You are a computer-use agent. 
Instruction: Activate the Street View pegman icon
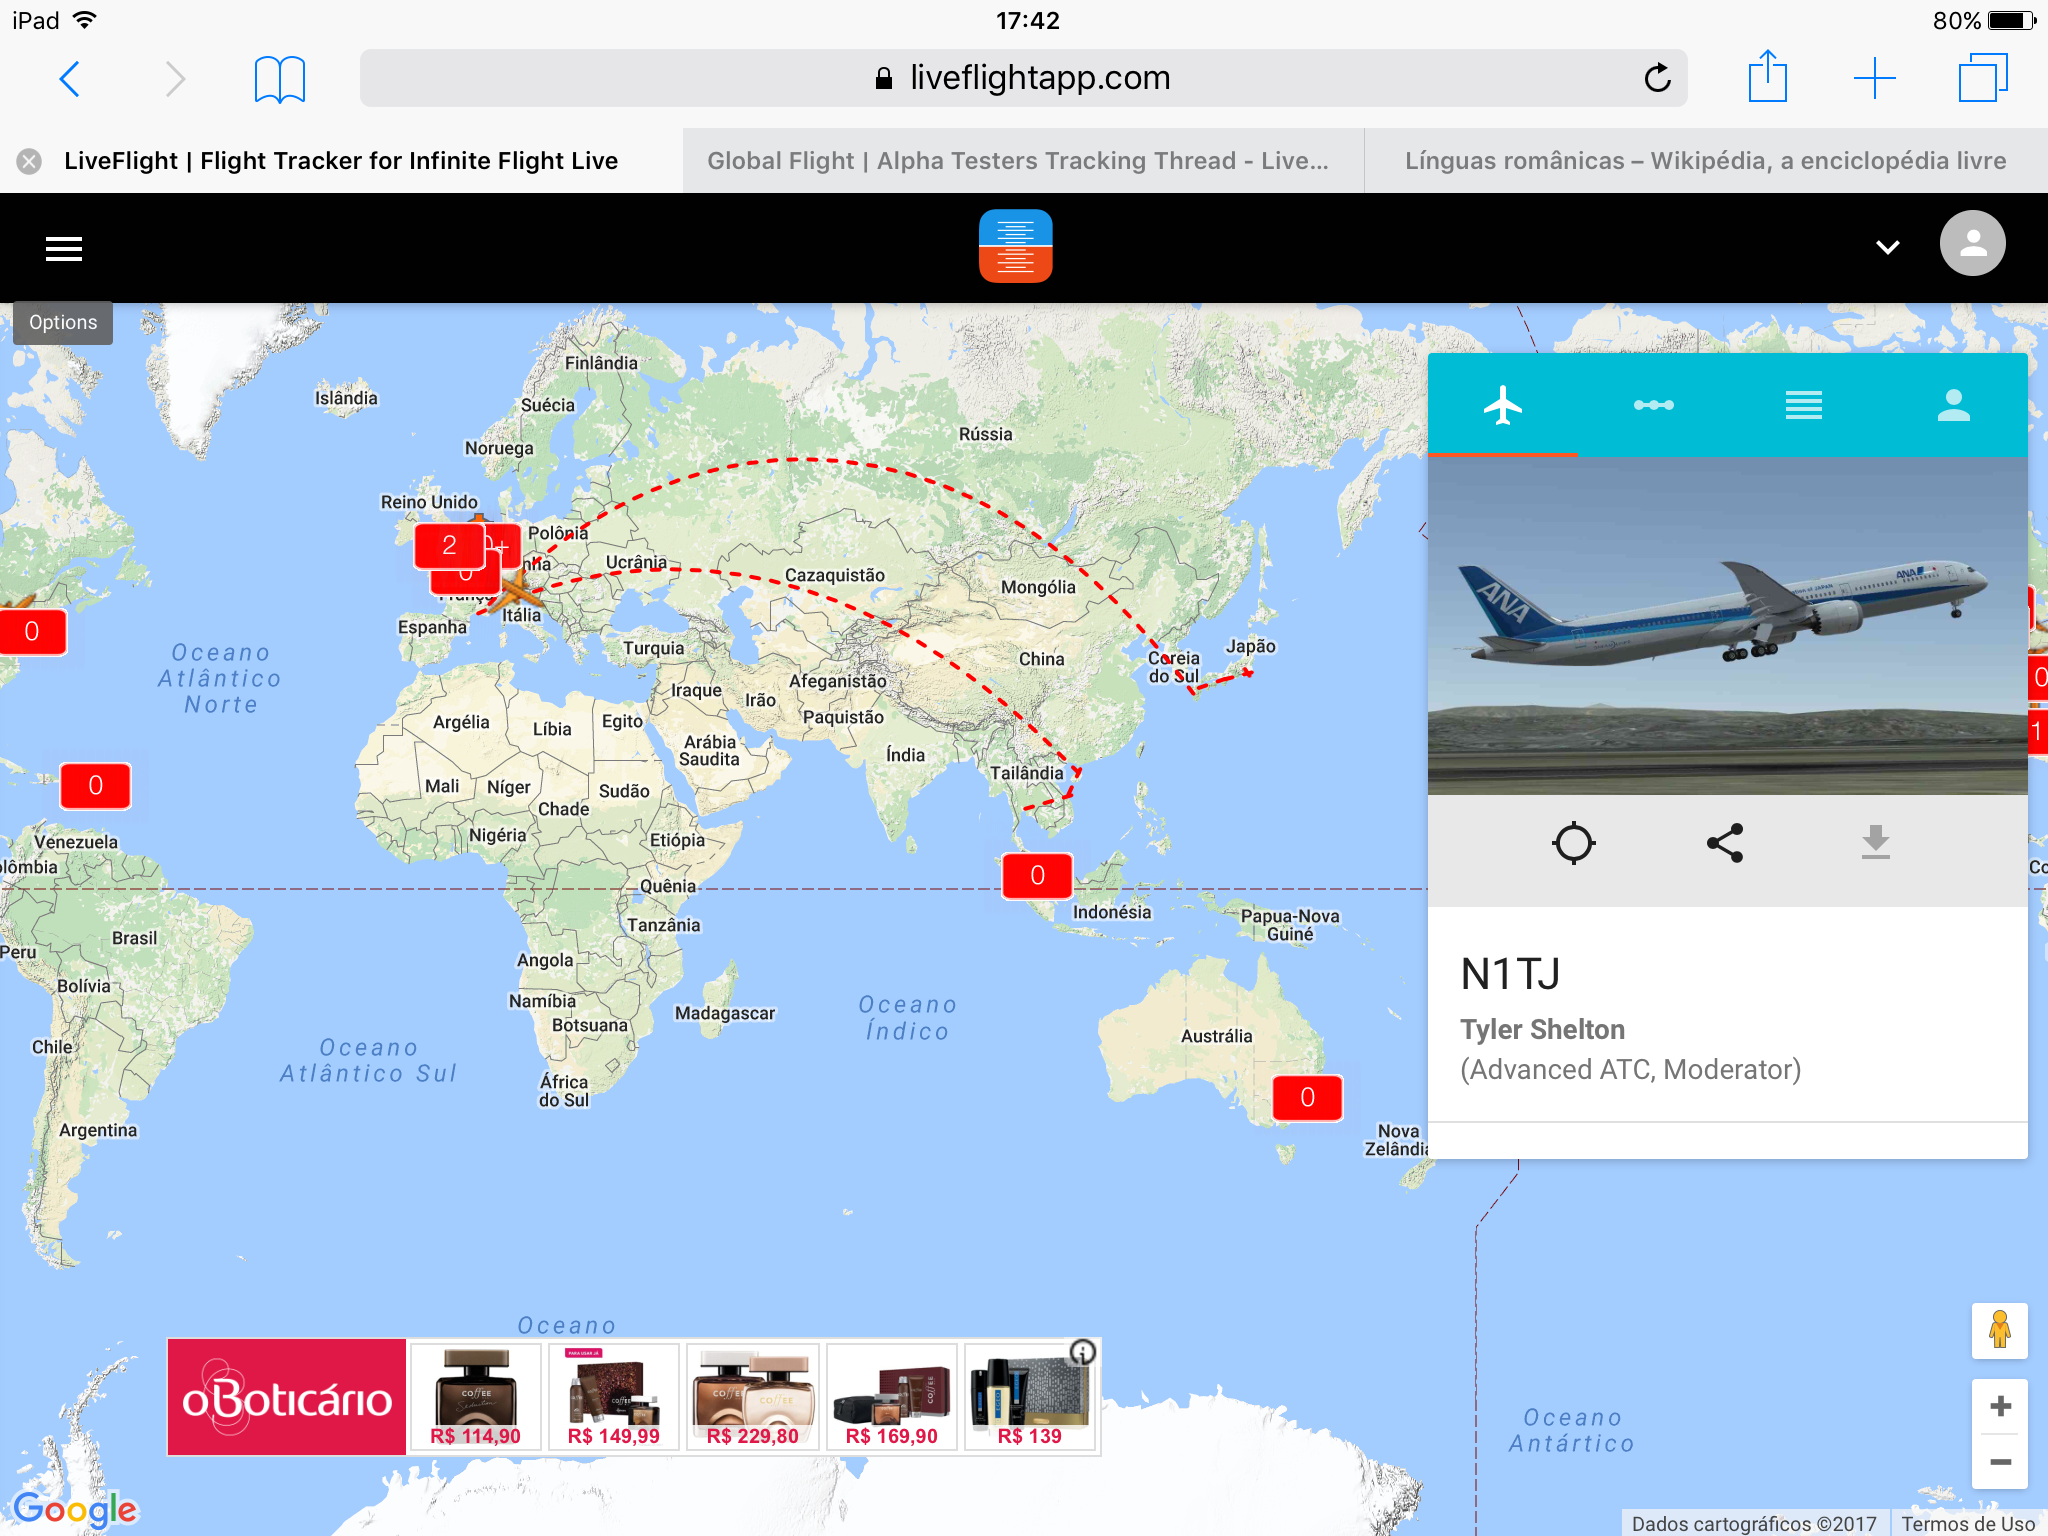click(x=2000, y=1330)
